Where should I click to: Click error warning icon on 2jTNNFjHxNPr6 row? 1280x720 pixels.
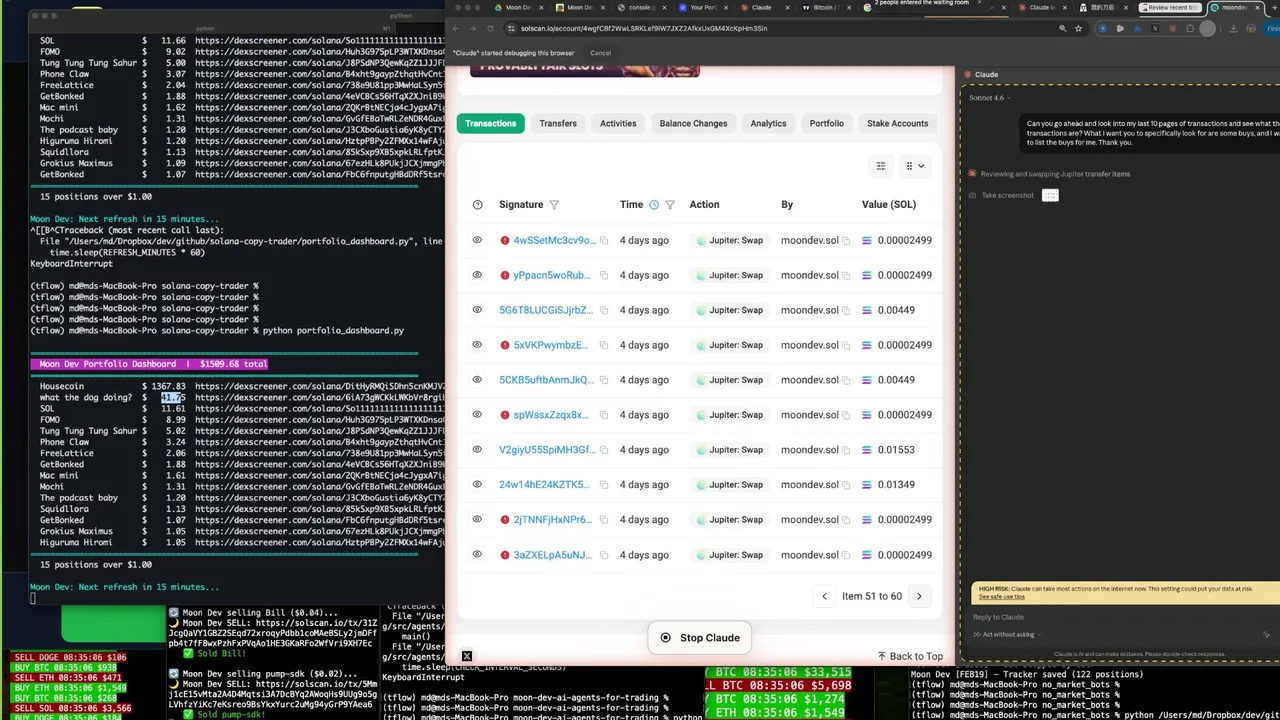click(x=505, y=520)
